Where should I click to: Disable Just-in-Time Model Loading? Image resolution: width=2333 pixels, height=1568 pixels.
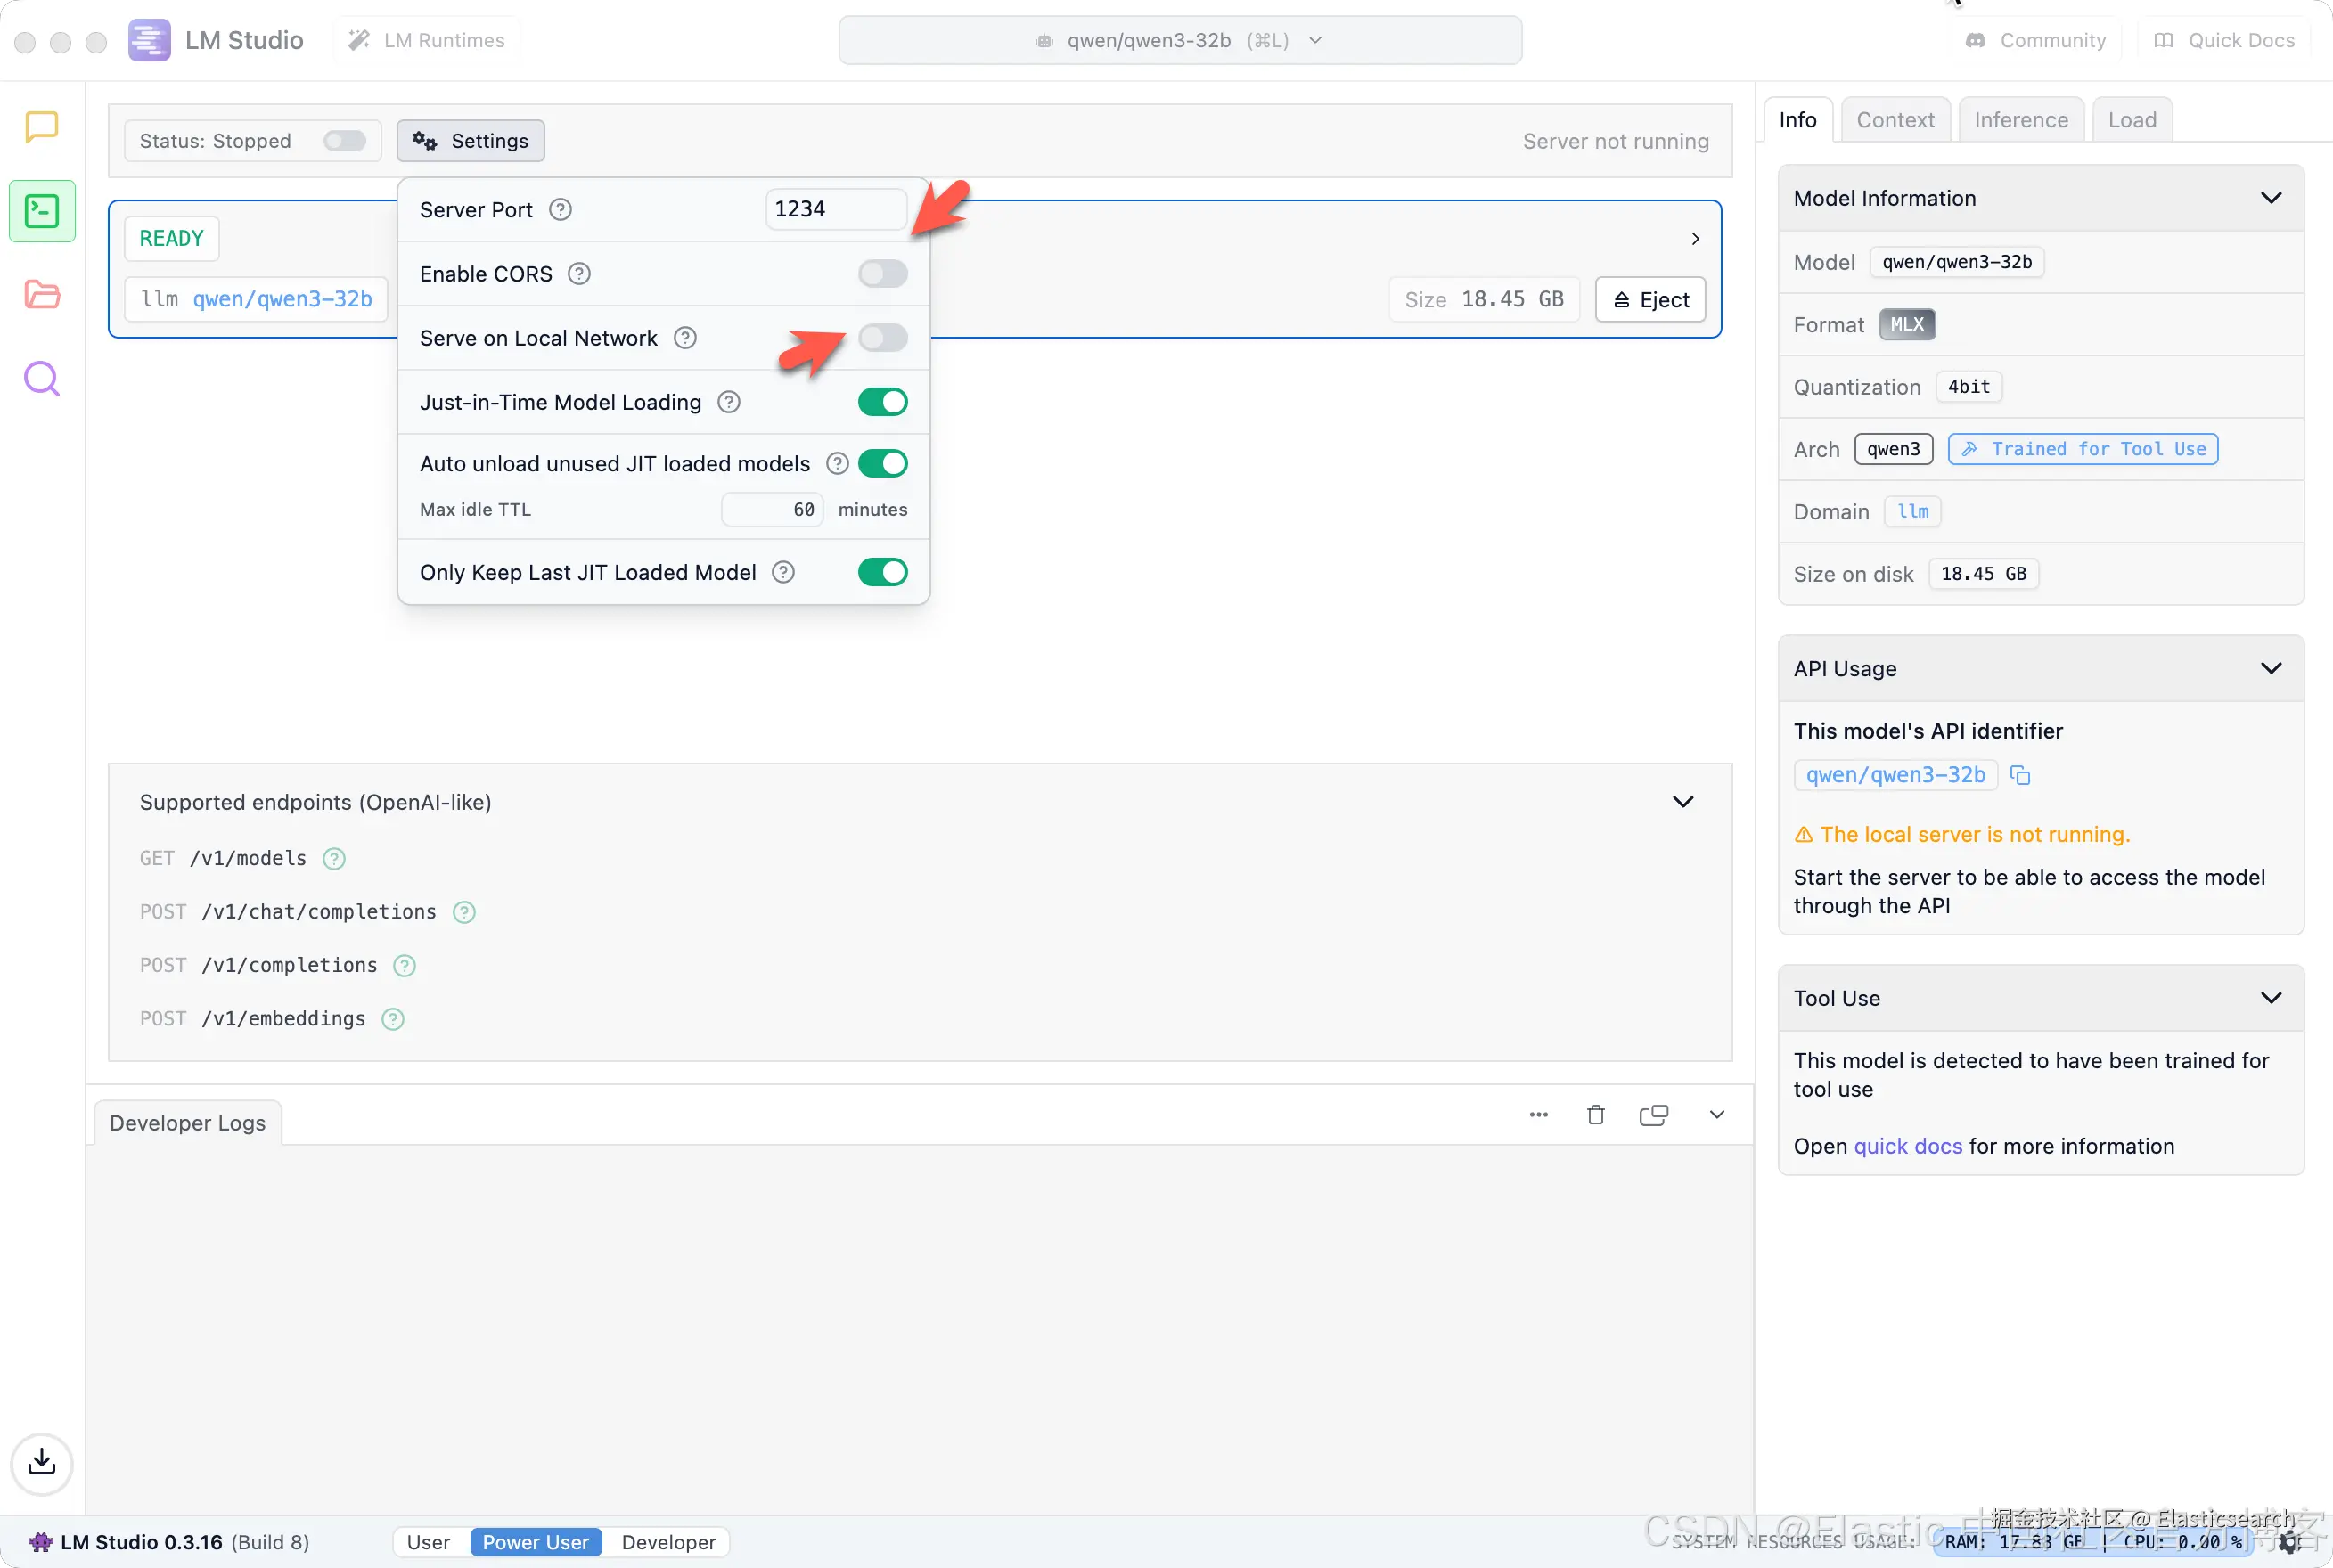pos(882,402)
